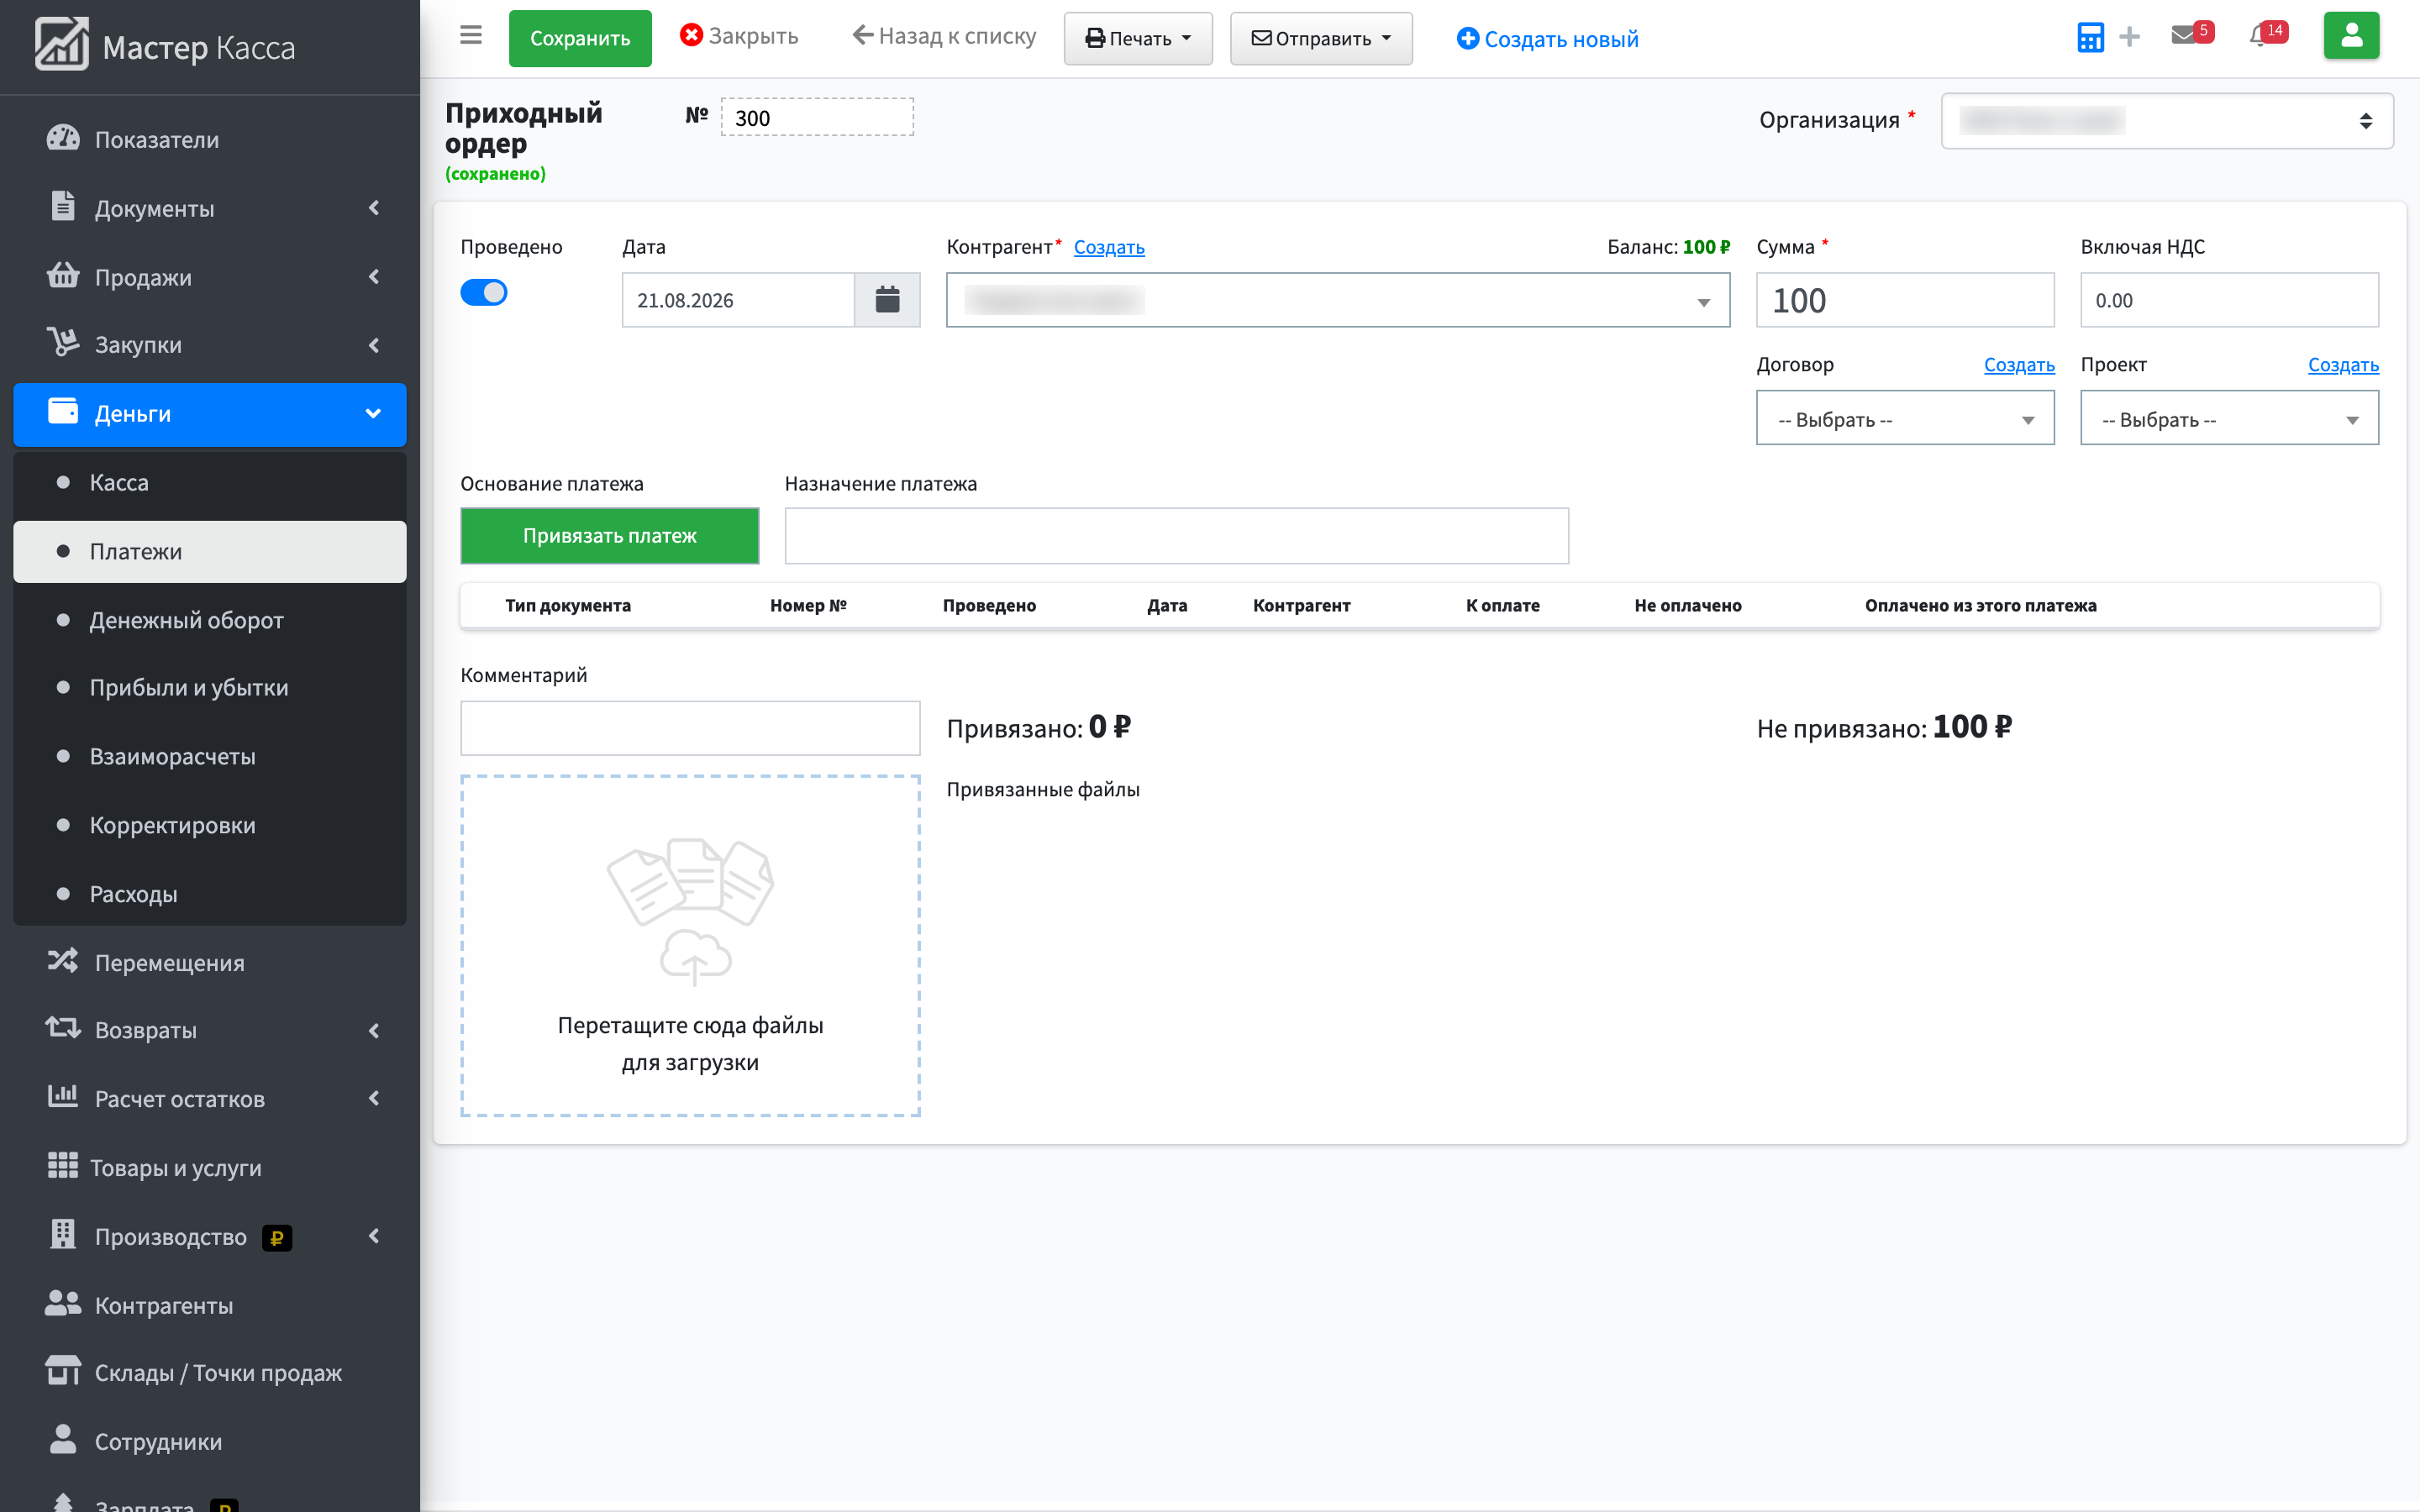Open the Контрагент dropdown
This screenshot has height=1512, width=2420.
click(x=1338, y=300)
